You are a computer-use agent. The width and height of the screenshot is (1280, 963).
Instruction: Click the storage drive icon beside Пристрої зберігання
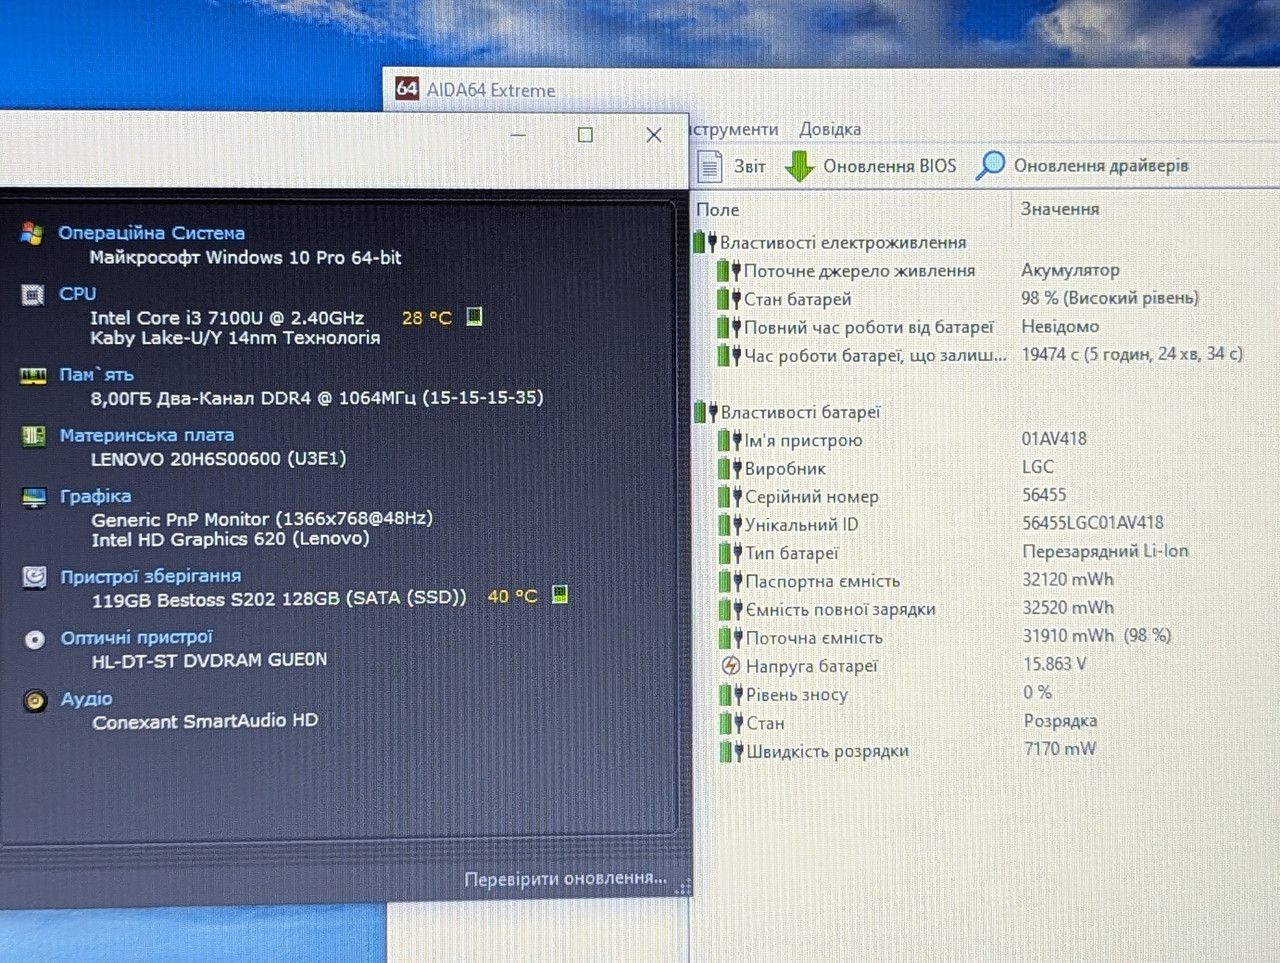pyautogui.click(x=34, y=577)
